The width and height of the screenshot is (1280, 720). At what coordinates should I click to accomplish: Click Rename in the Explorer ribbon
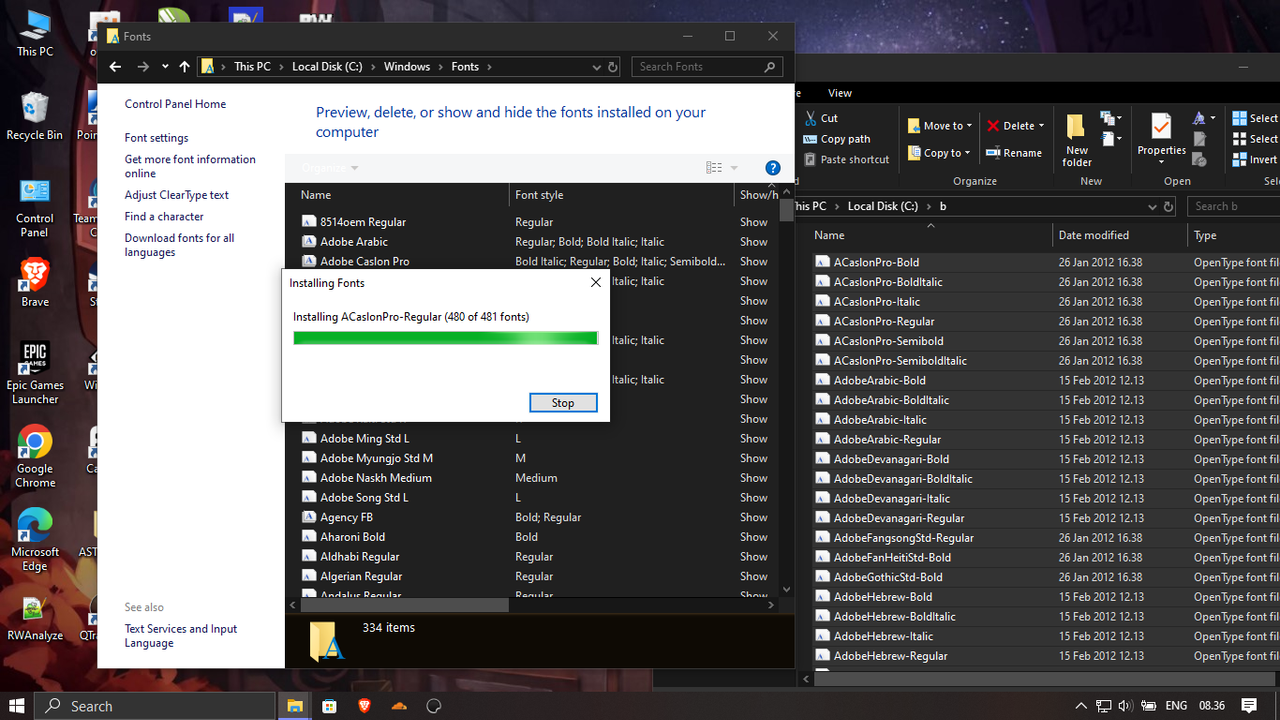coord(1014,153)
